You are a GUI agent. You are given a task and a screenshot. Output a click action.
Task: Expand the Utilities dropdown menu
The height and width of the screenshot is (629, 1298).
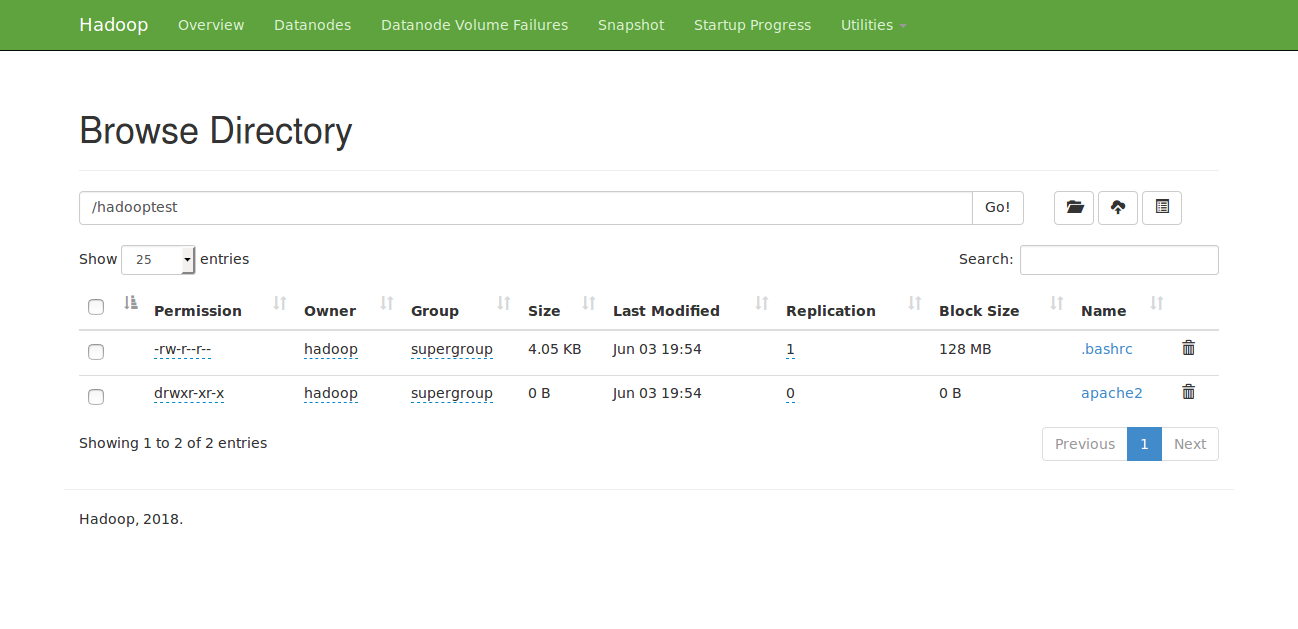[874, 25]
